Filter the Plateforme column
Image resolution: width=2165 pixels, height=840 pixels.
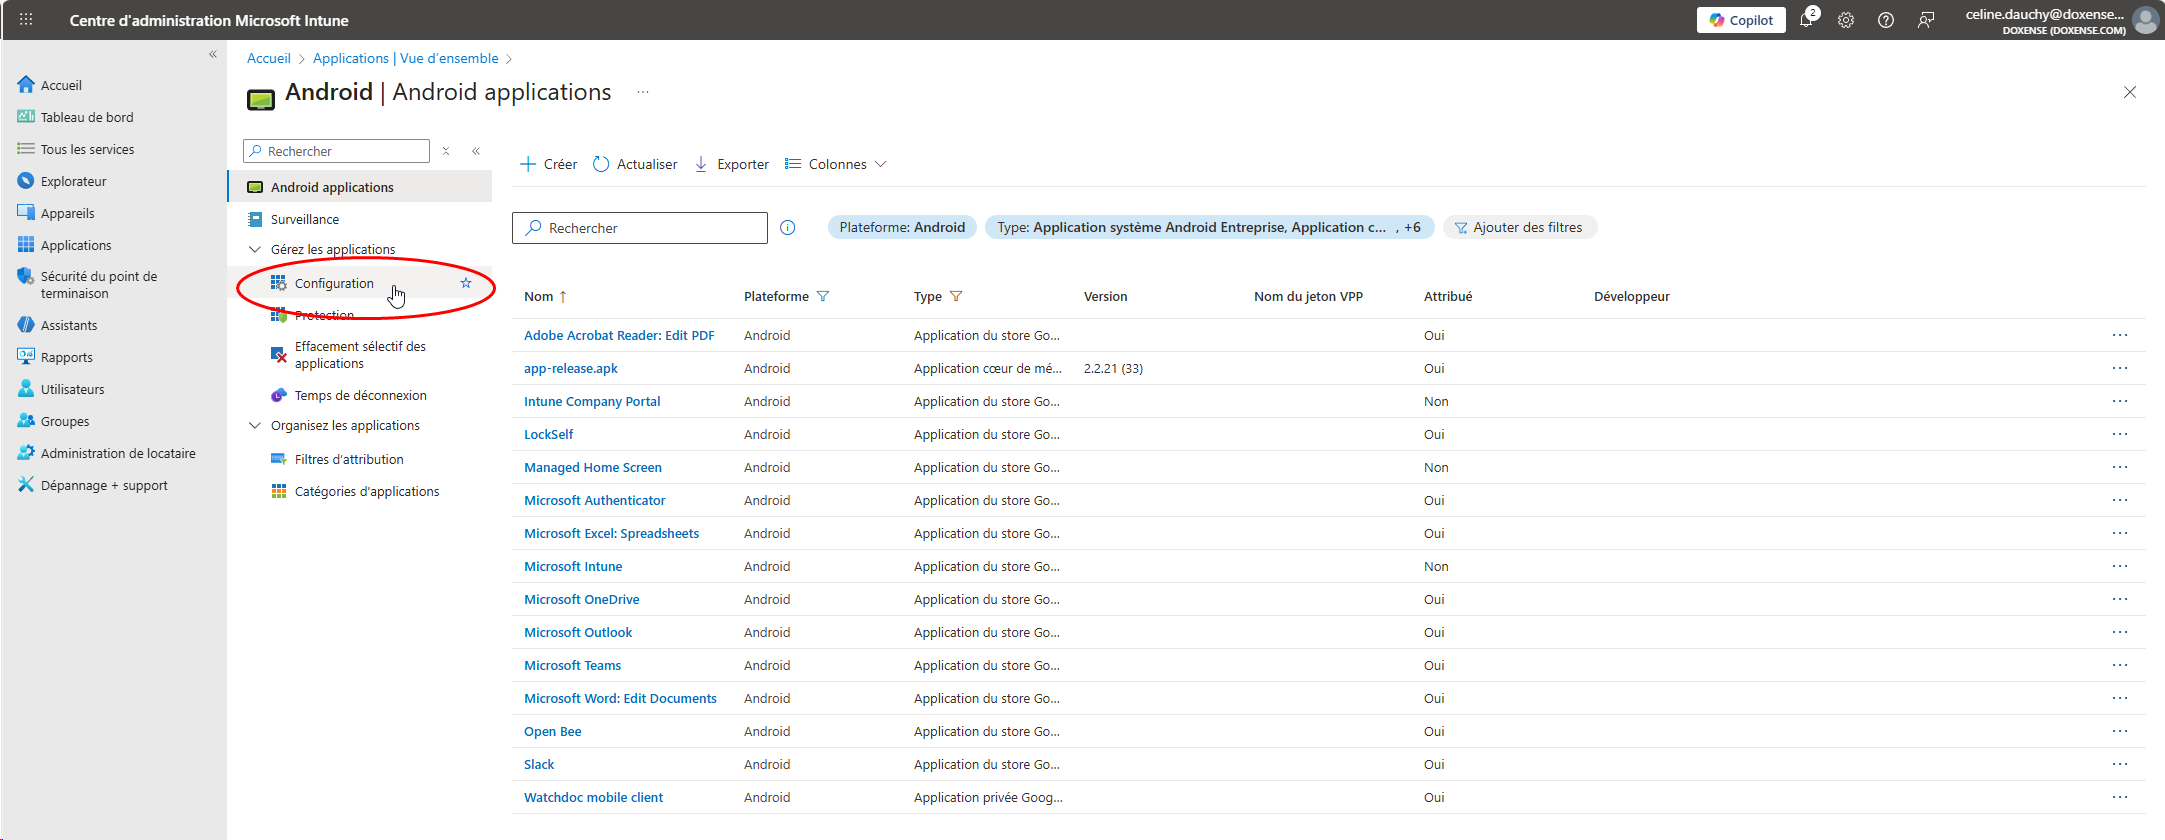pyautogui.click(x=823, y=296)
